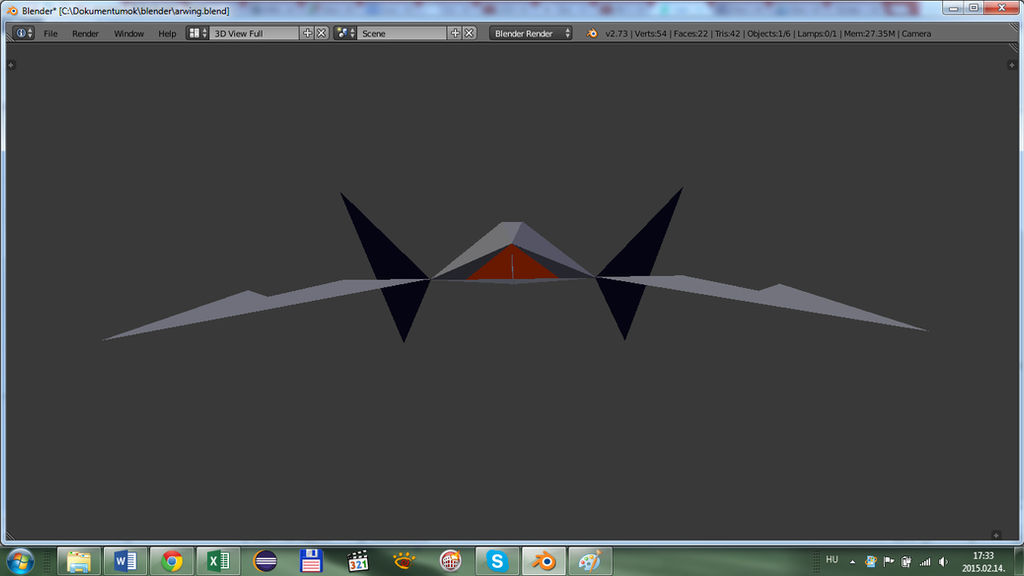Click the red cockpit face of the model
The image size is (1024, 576).
[x=513, y=266]
